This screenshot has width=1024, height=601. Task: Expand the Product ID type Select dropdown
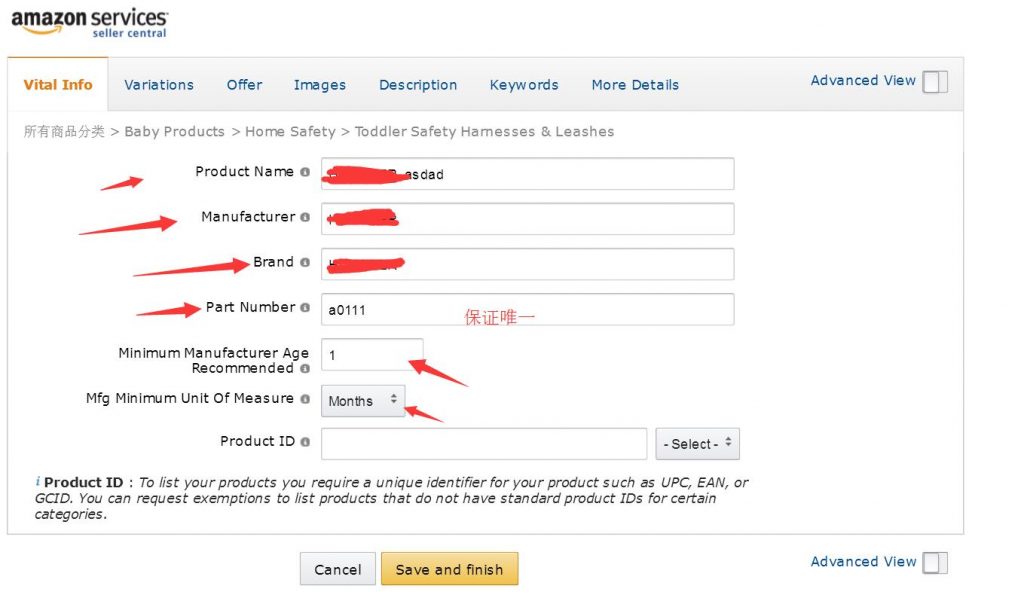point(697,444)
